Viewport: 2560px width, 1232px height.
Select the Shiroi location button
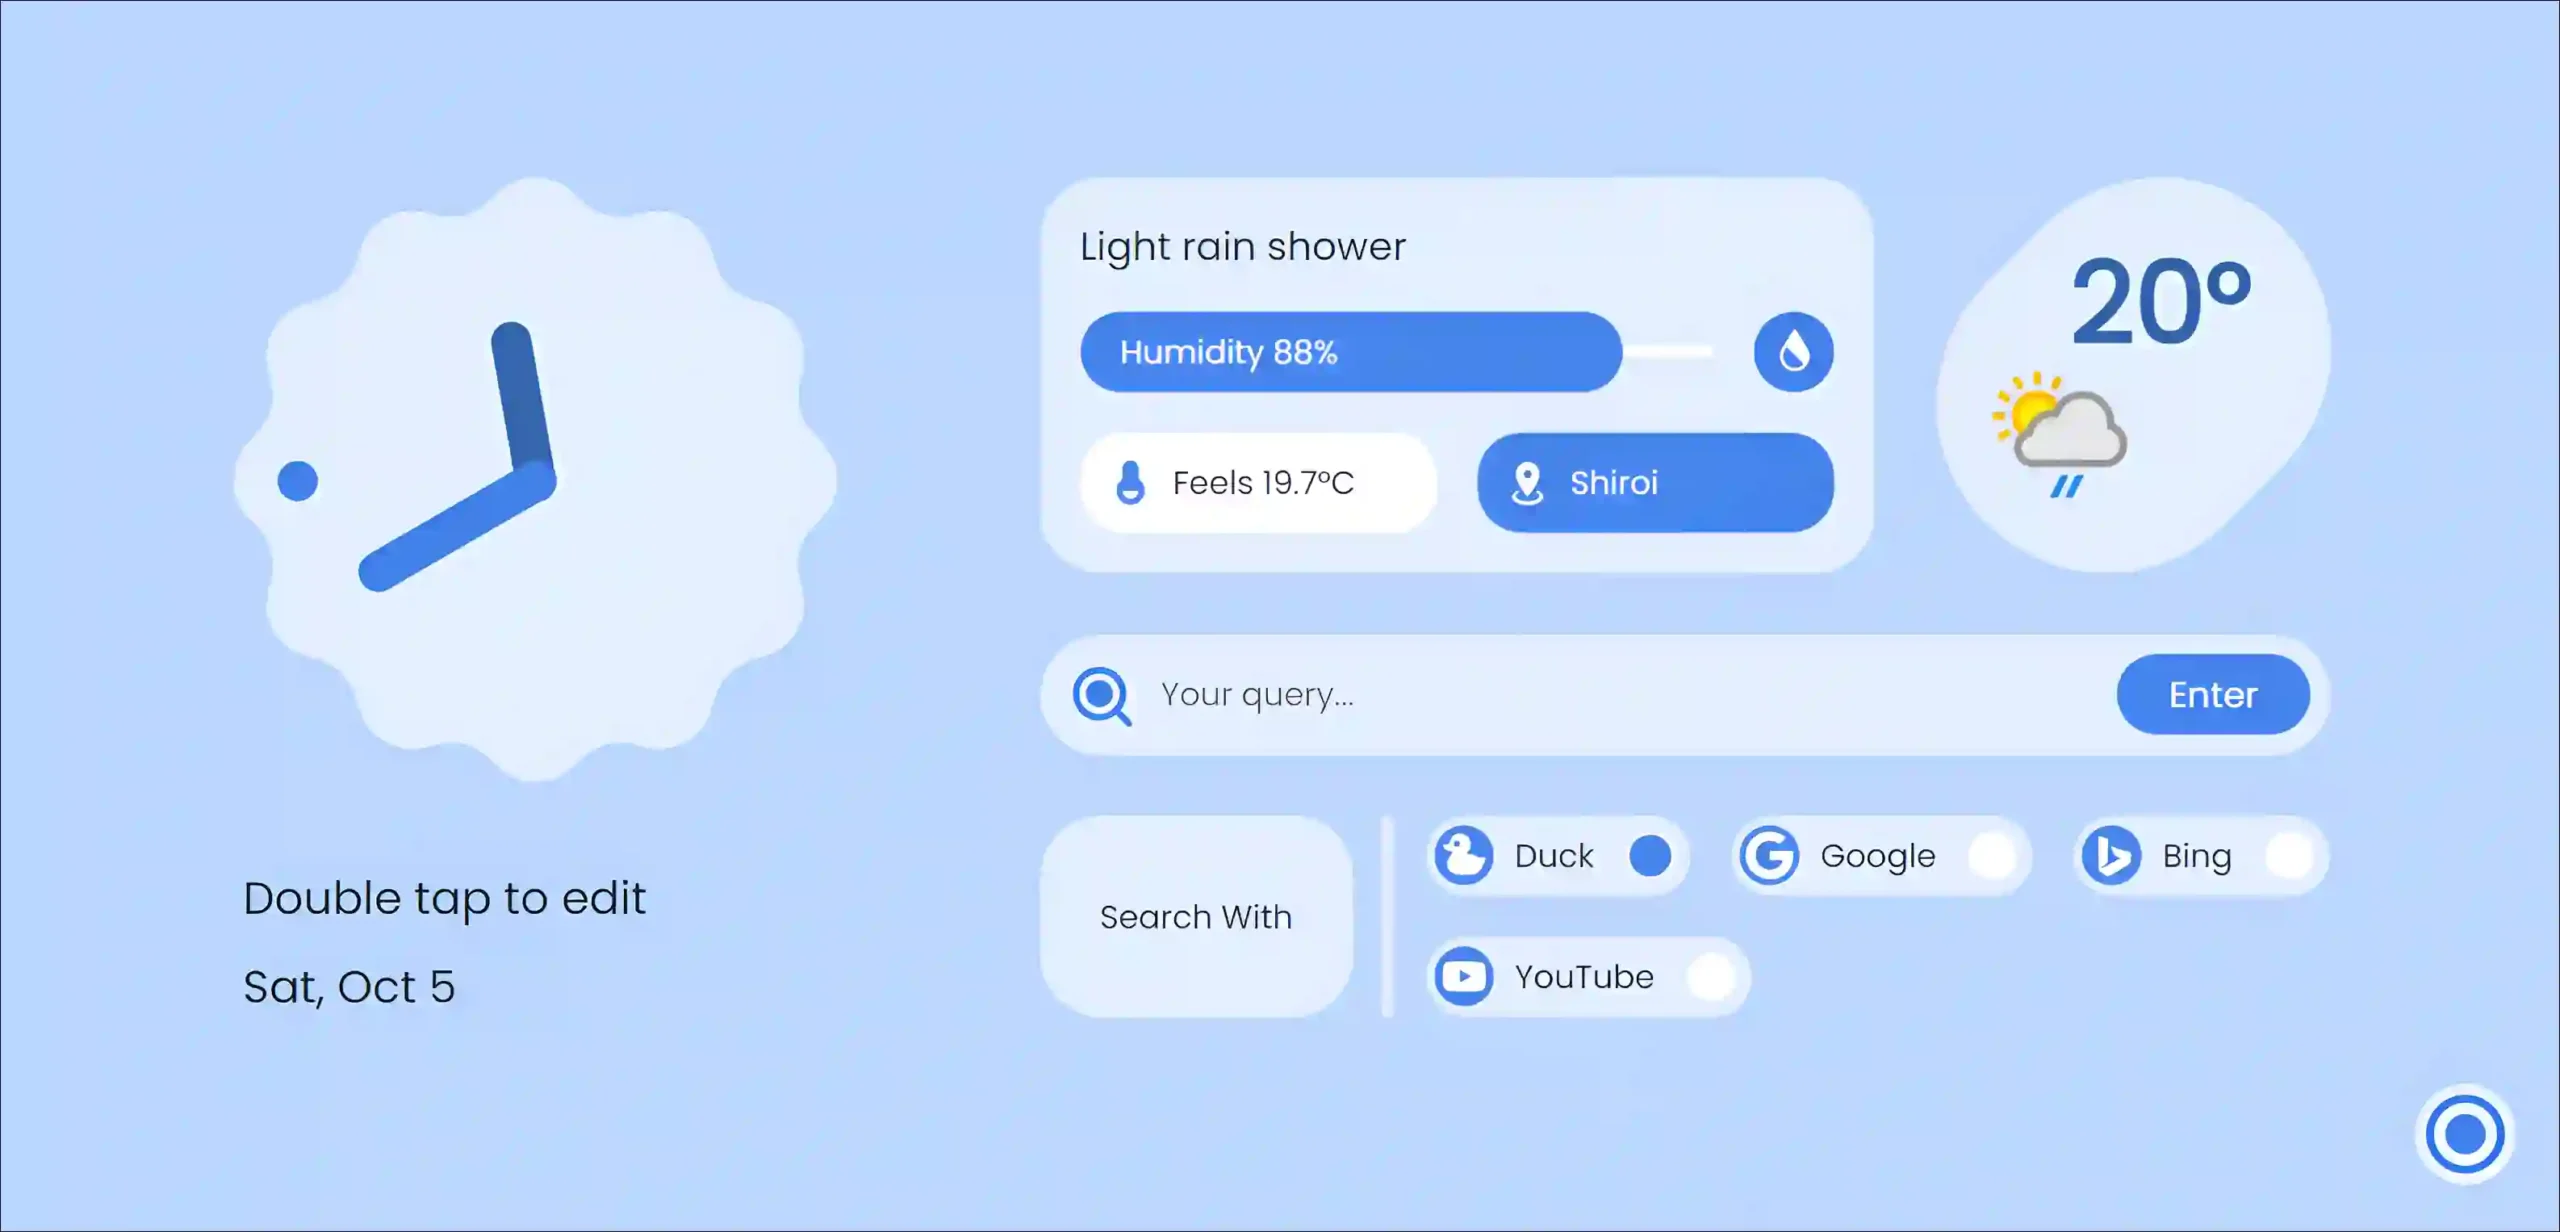point(1654,483)
